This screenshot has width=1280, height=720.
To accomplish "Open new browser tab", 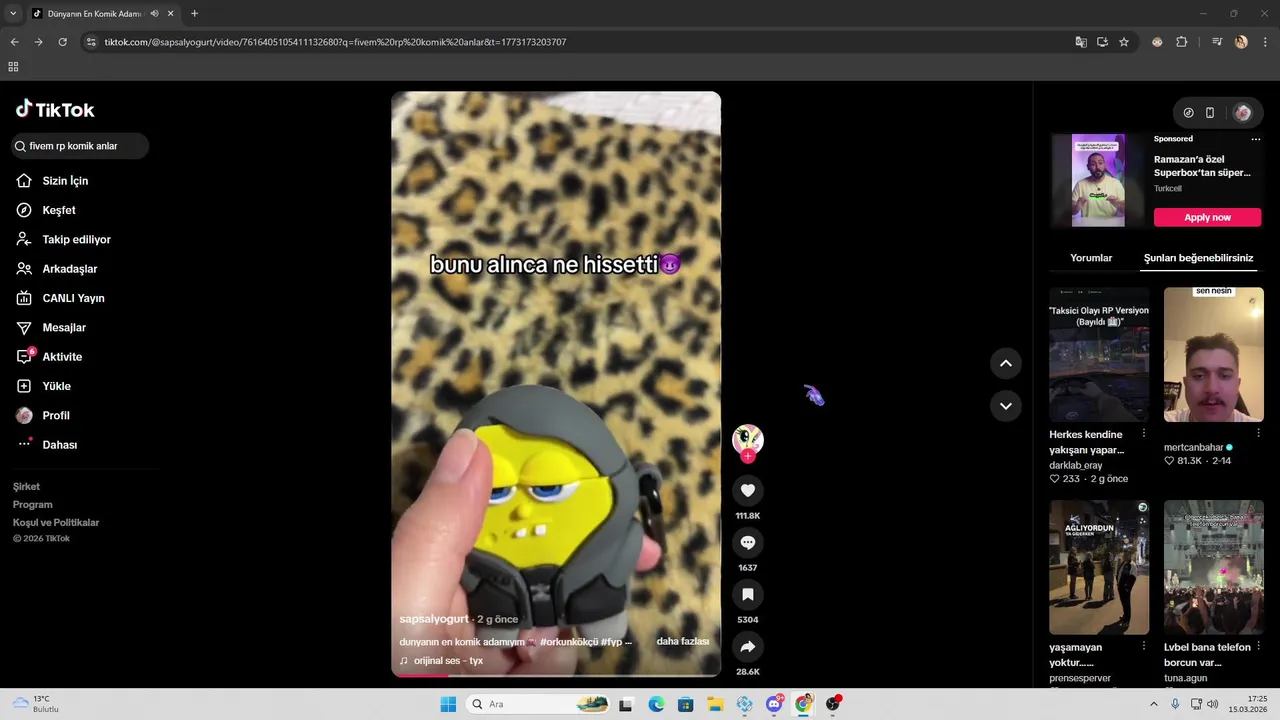I will 194,14.
